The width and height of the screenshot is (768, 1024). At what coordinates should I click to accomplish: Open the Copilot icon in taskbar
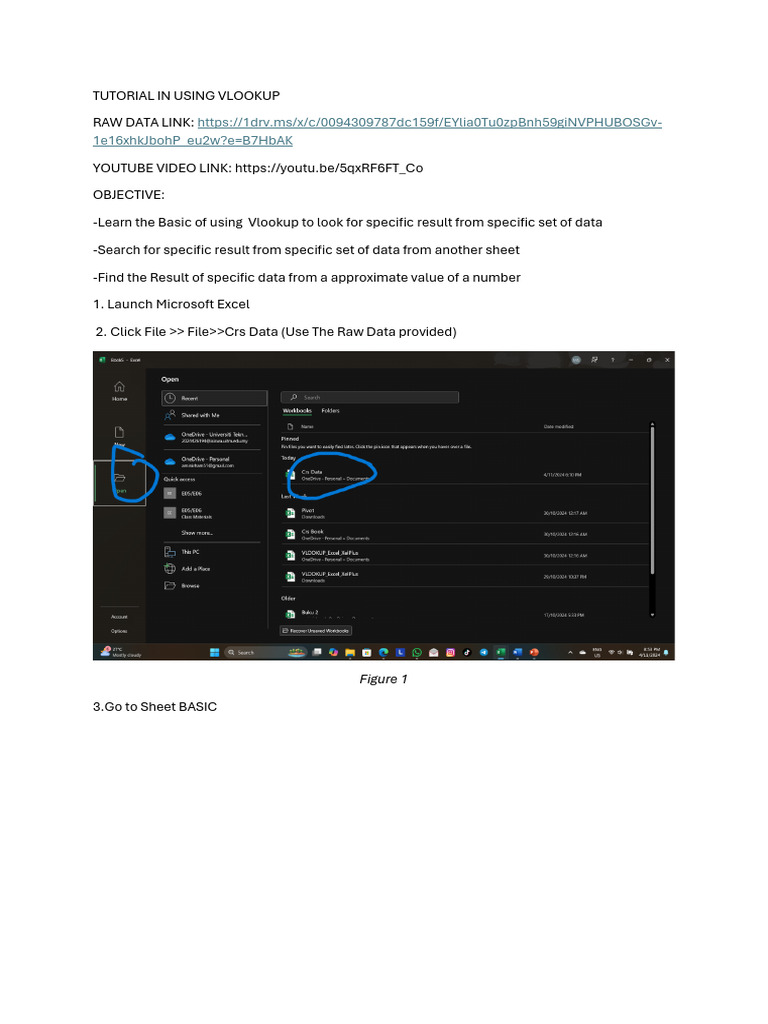333,652
